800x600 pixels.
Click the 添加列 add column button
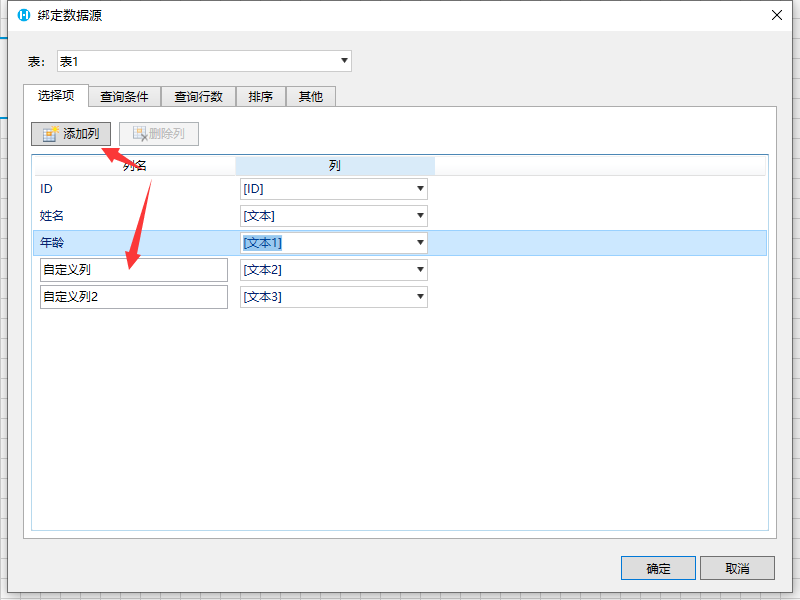pos(71,134)
